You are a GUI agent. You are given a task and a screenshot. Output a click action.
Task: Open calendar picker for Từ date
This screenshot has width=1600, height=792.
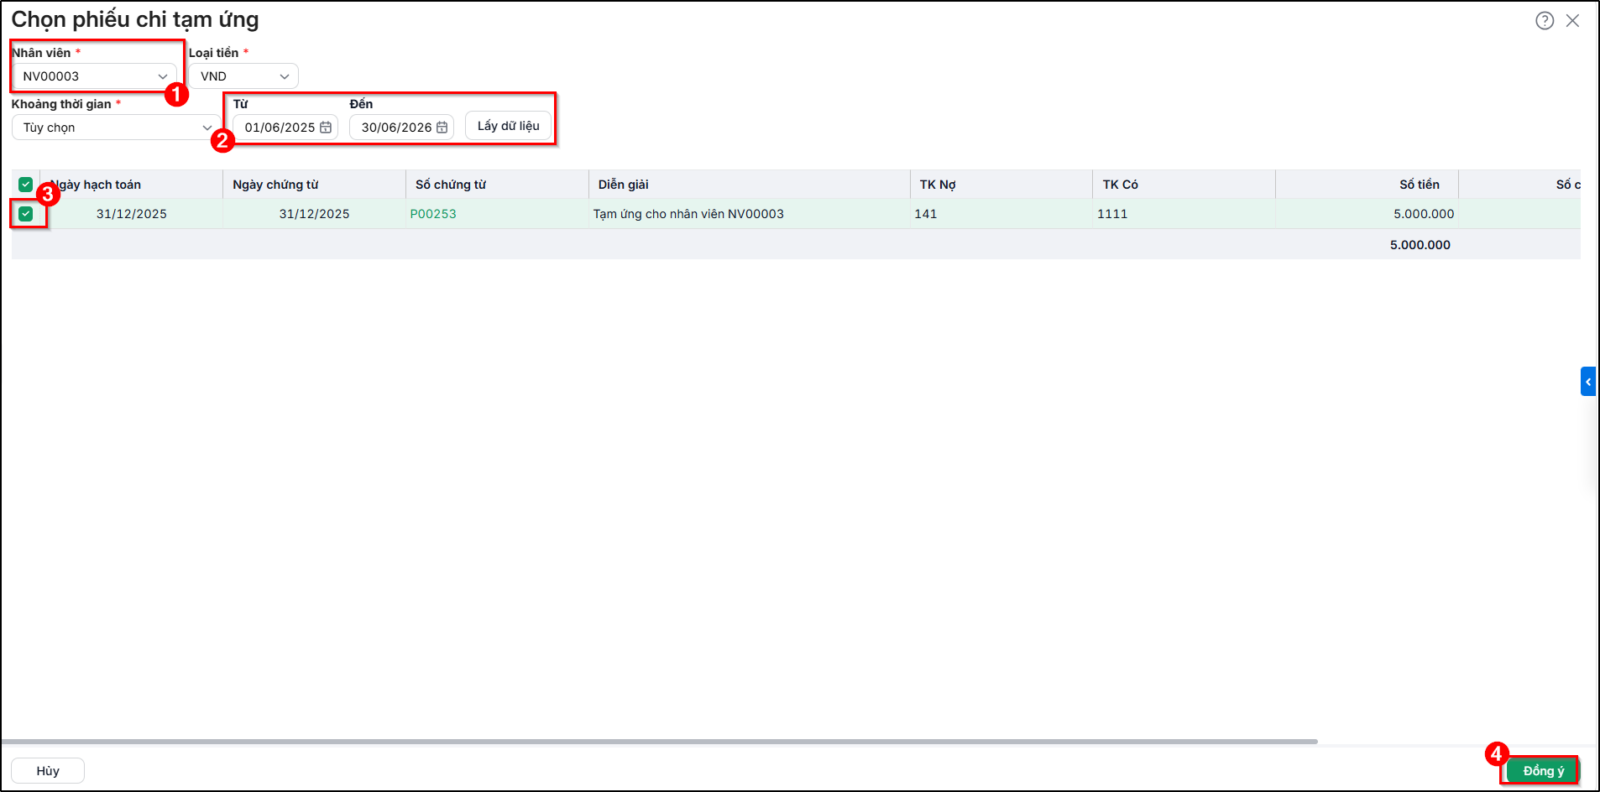[326, 128]
